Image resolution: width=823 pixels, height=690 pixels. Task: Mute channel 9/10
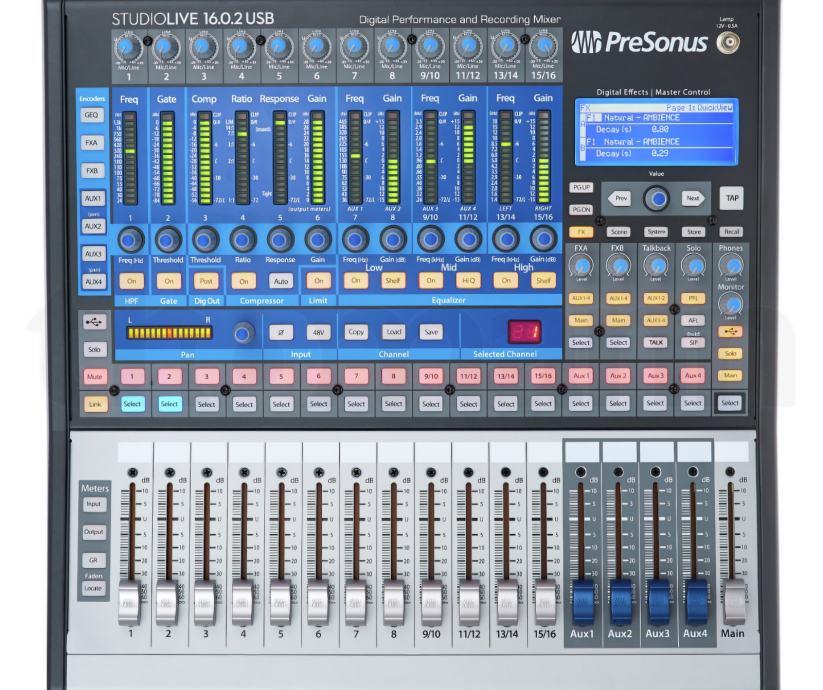[431, 376]
